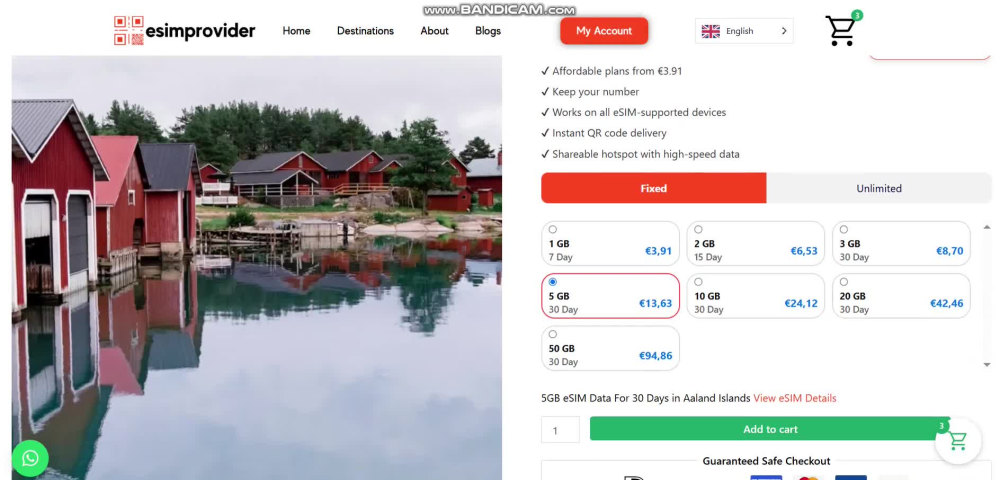Viewport: 1000px width, 480px height.
Task: Open the View eSIM Details link
Action: tap(795, 398)
